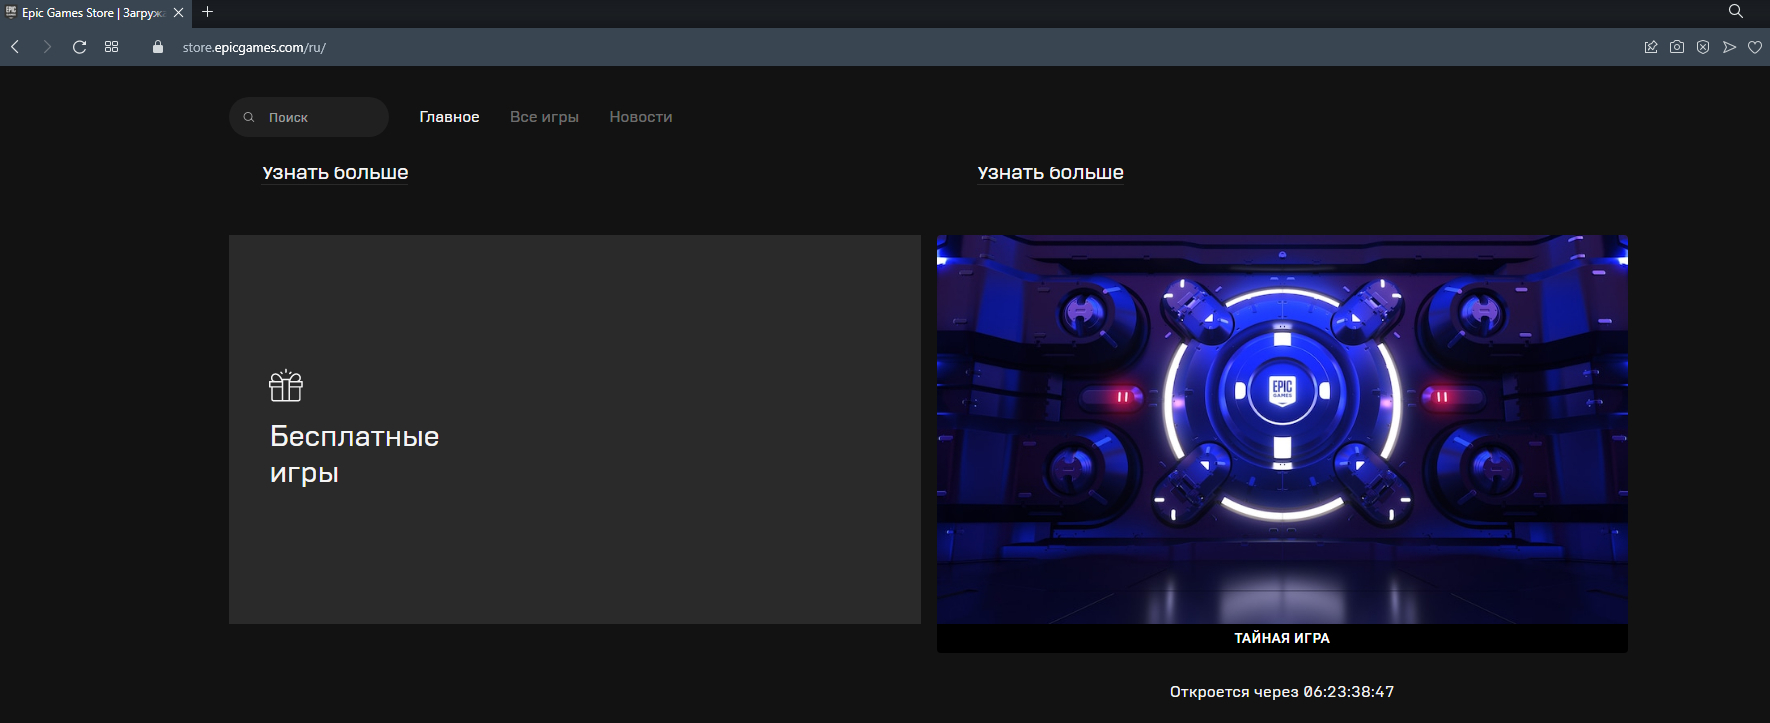Reload the Epic Games Store page
The width and height of the screenshot is (1770, 723).
click(79, 47)
